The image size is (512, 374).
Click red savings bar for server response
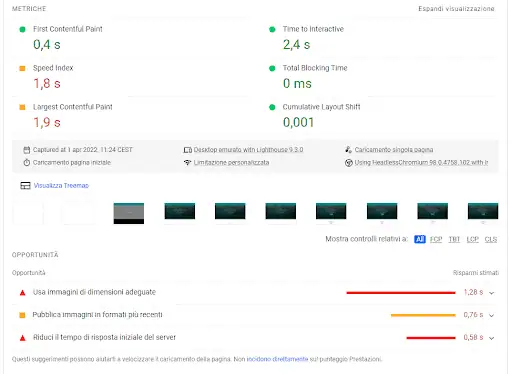click(x=431, y=338)
